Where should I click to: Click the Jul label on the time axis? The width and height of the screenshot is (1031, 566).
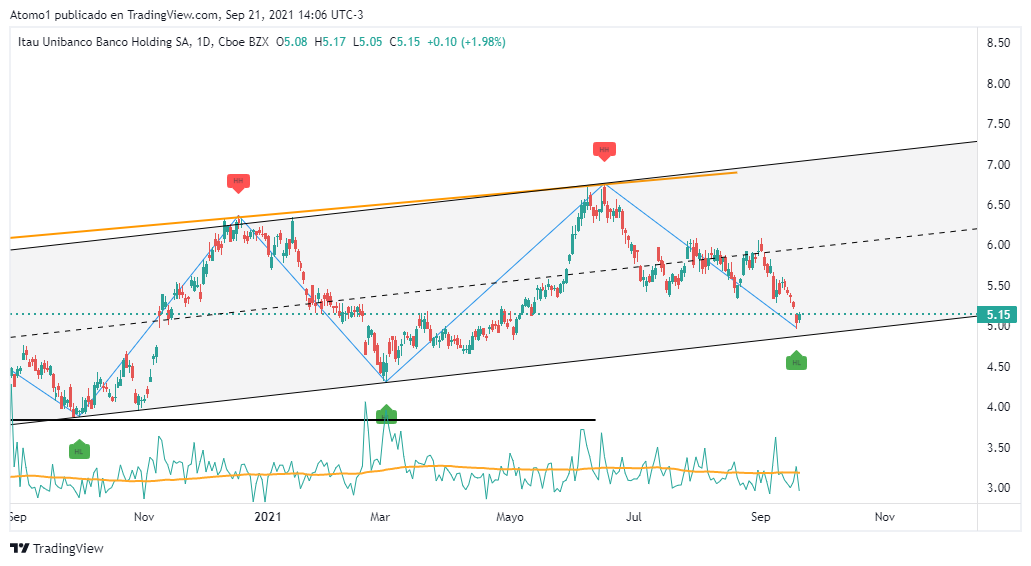pos(633,517)
